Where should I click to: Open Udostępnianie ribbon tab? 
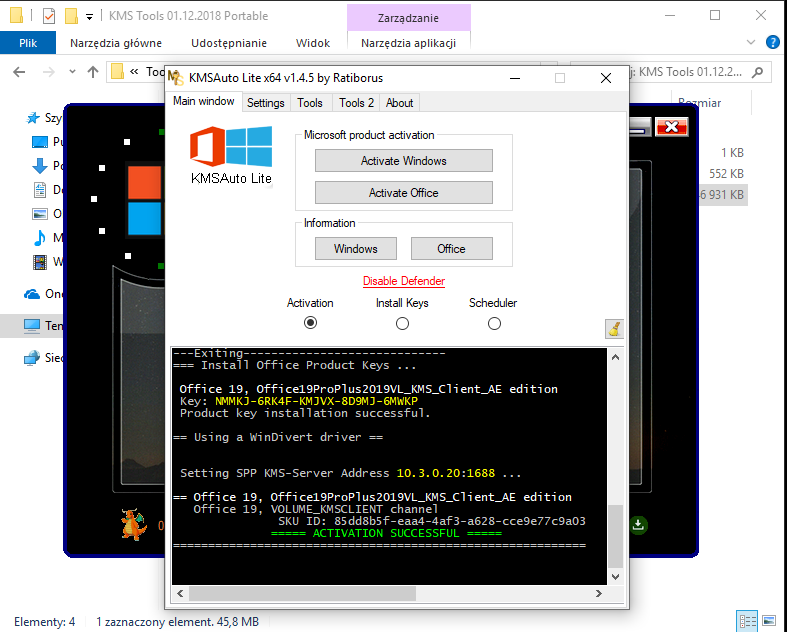(229, 43)
